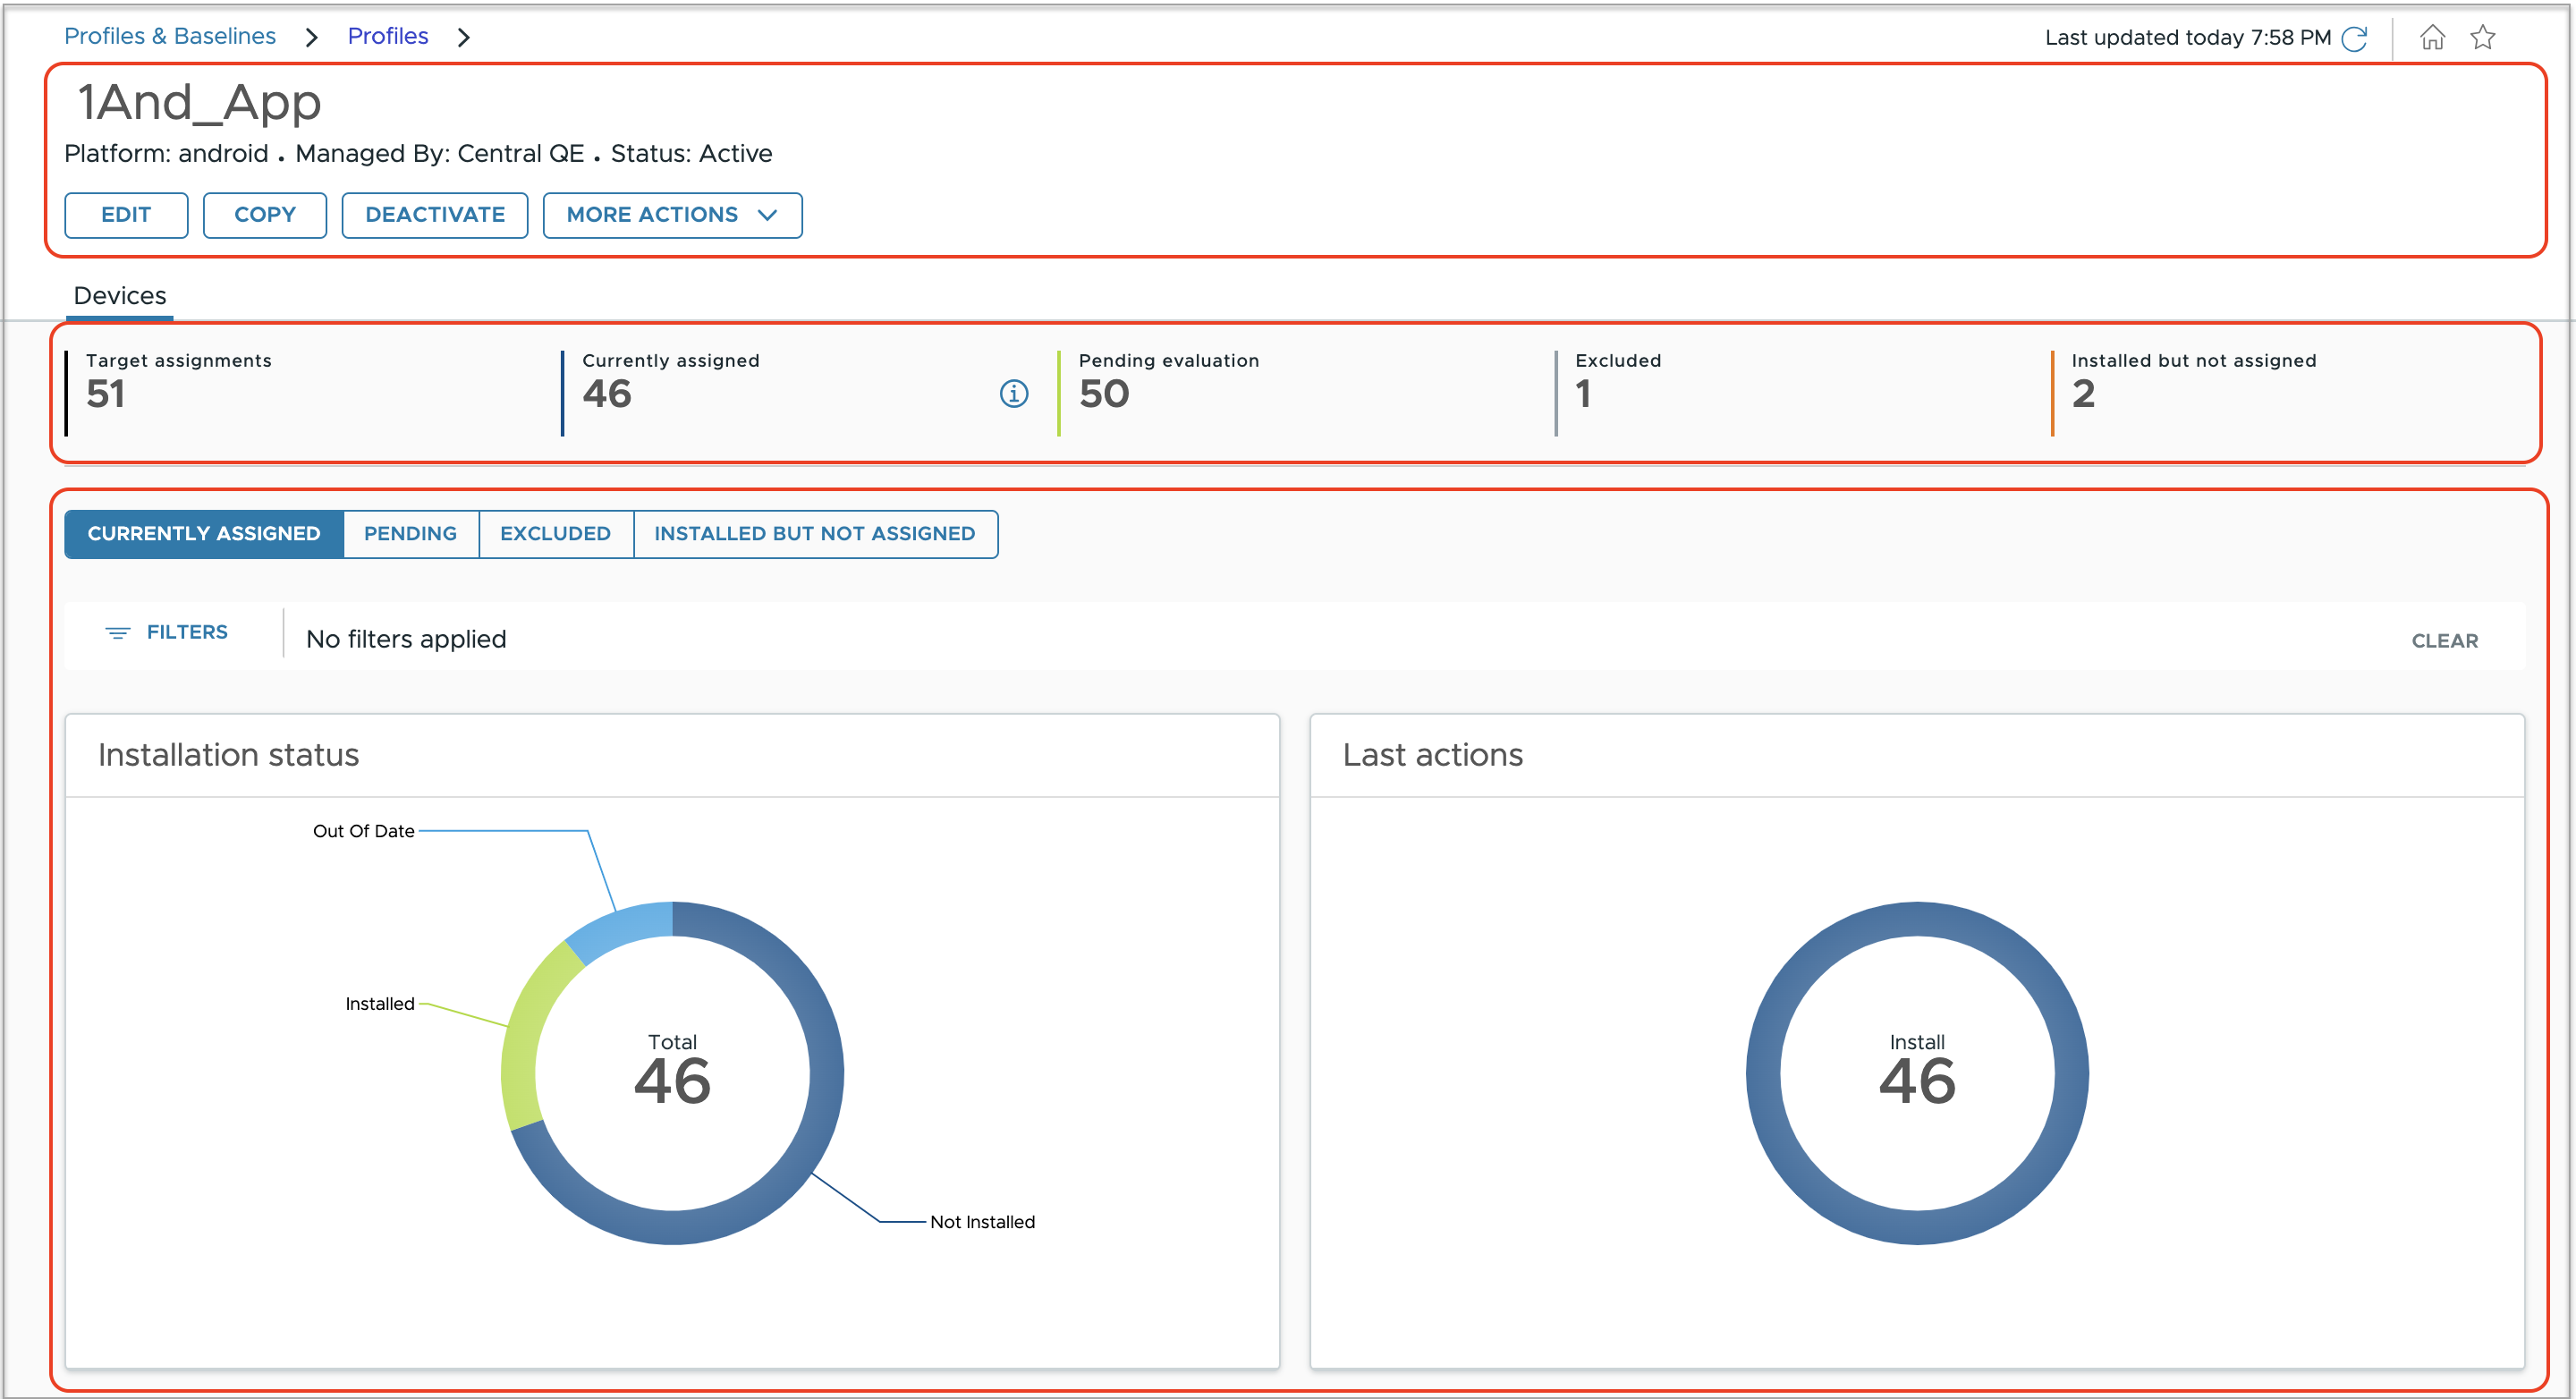The image size is (2576, 1399).
Task: Click Install 46 in Last actions chart
Action: click(x=1917, y=1070)
